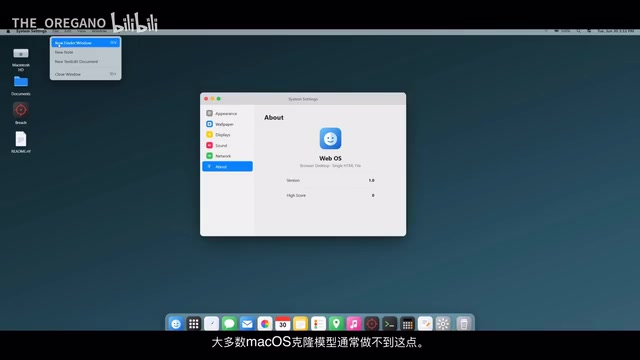Close the System Settings window
The width and height of the screenshot is (640, 360).
(x=206, y=99)
